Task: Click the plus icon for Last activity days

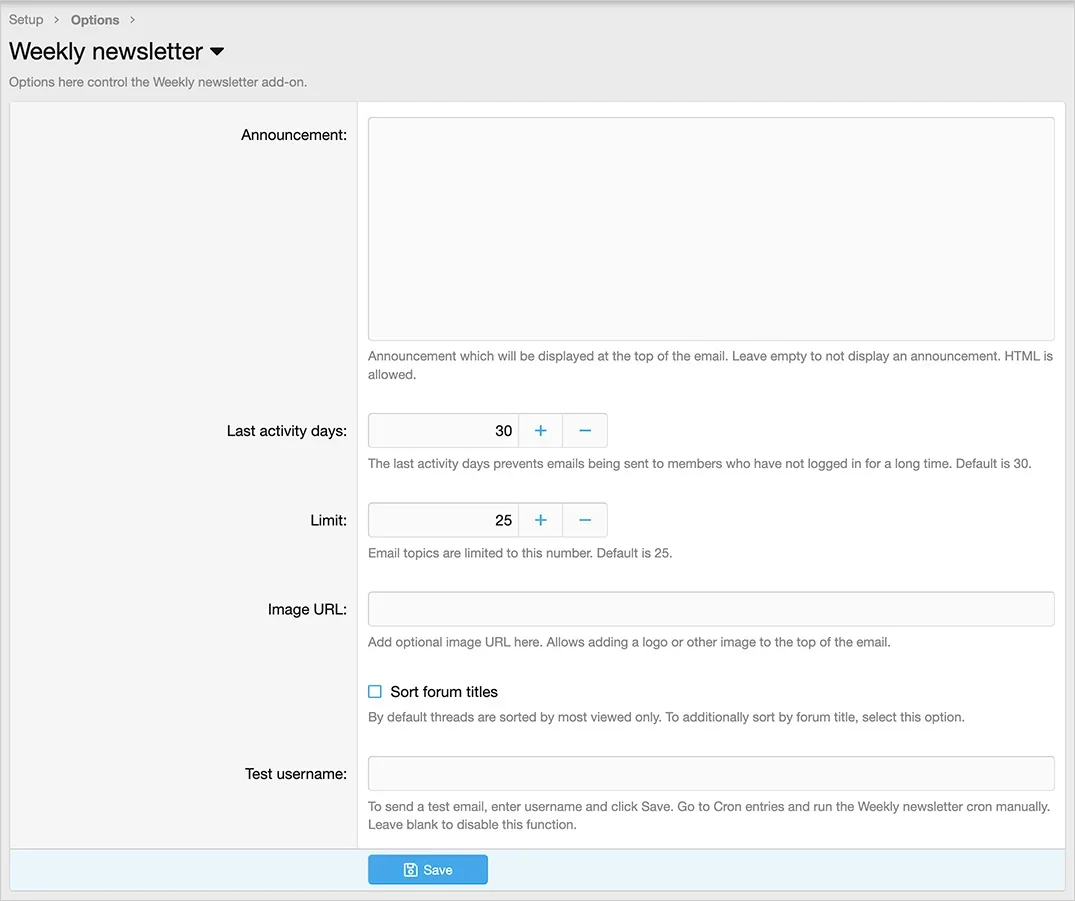Action: [540, 431]
